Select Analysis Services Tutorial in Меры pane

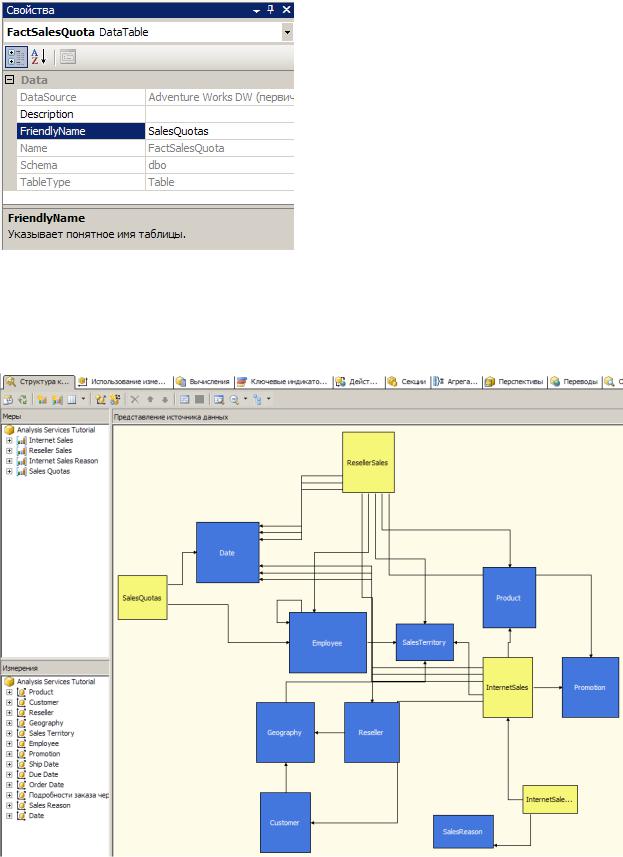(56, 430)
